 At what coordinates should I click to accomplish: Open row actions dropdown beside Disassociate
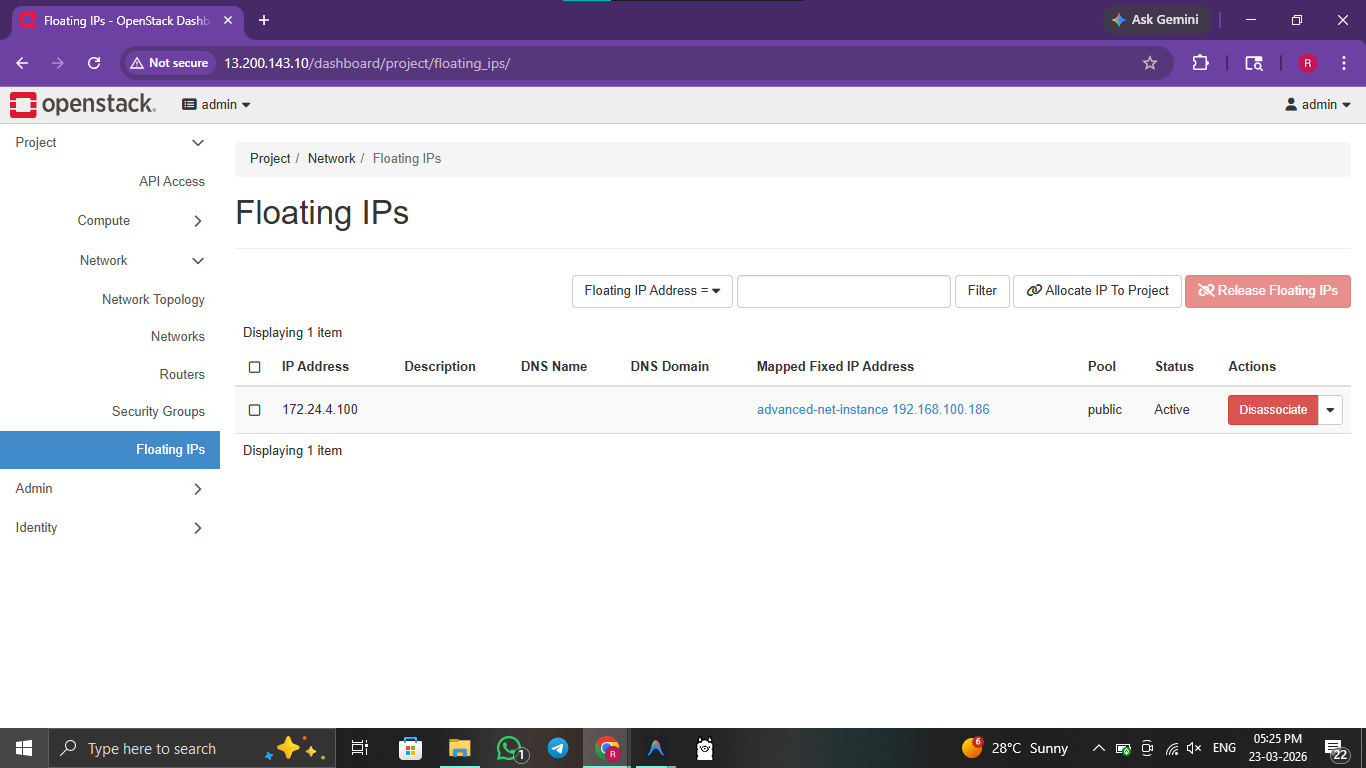click(x=1330, y=410)
